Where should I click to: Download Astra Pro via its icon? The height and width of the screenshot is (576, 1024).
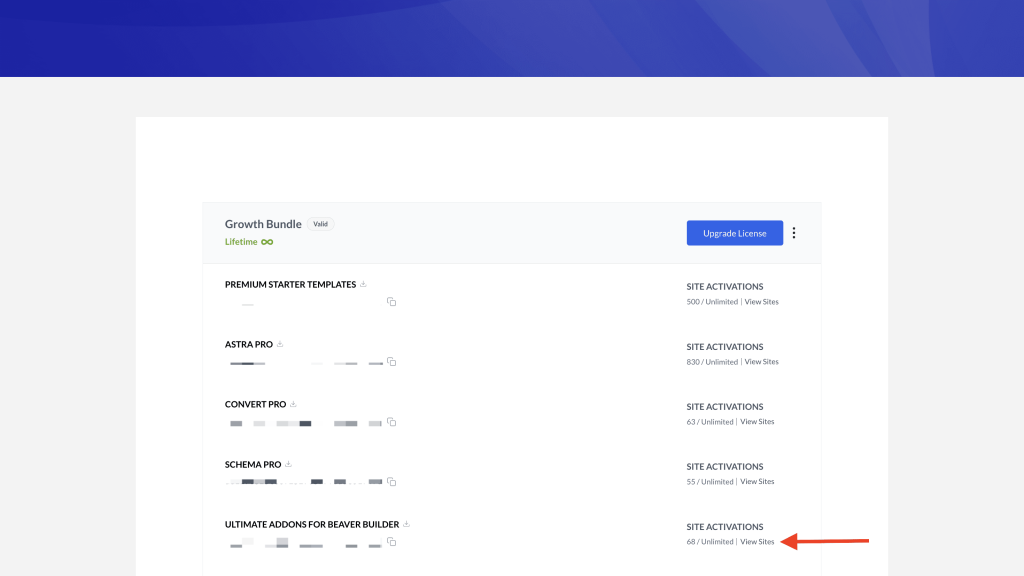[280, 345]
